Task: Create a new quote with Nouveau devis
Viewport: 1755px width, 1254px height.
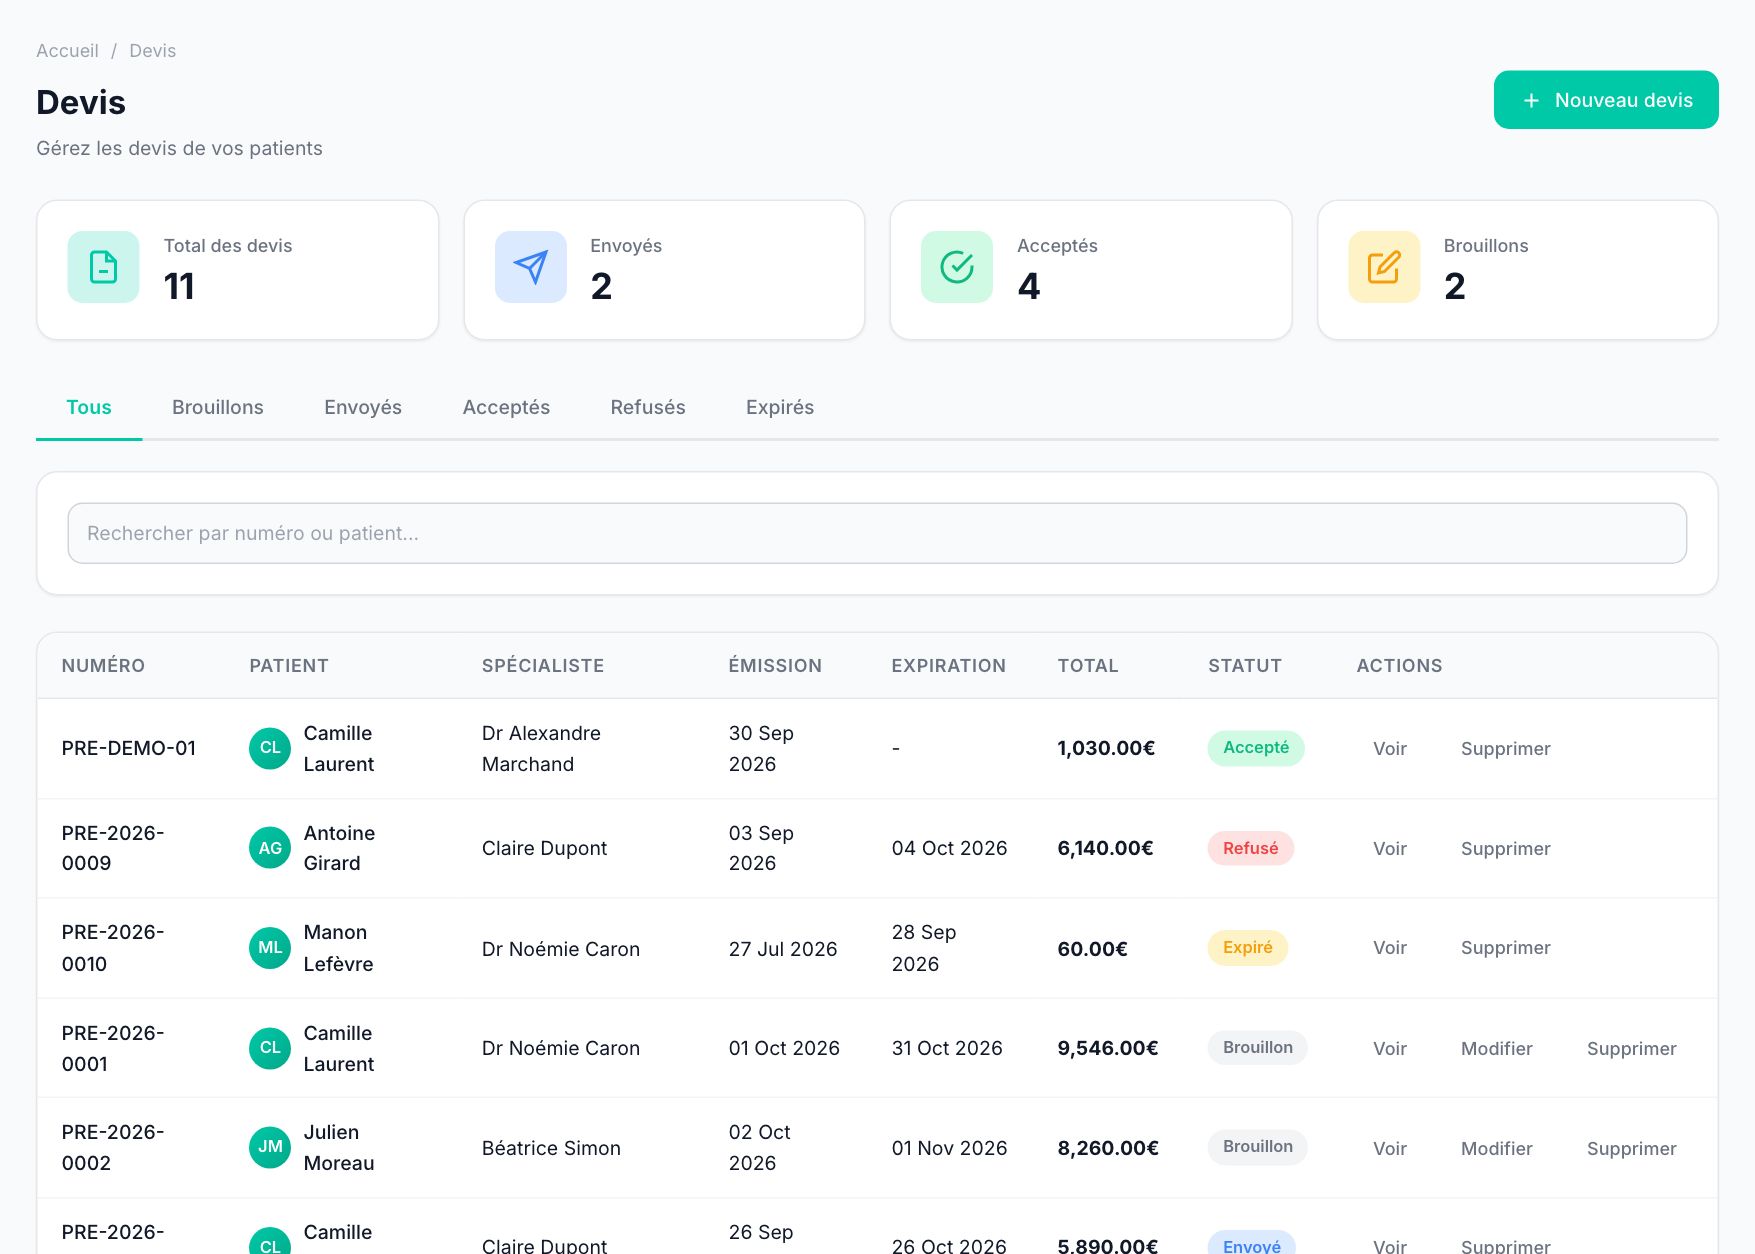Action: [x=1606, y=100]
